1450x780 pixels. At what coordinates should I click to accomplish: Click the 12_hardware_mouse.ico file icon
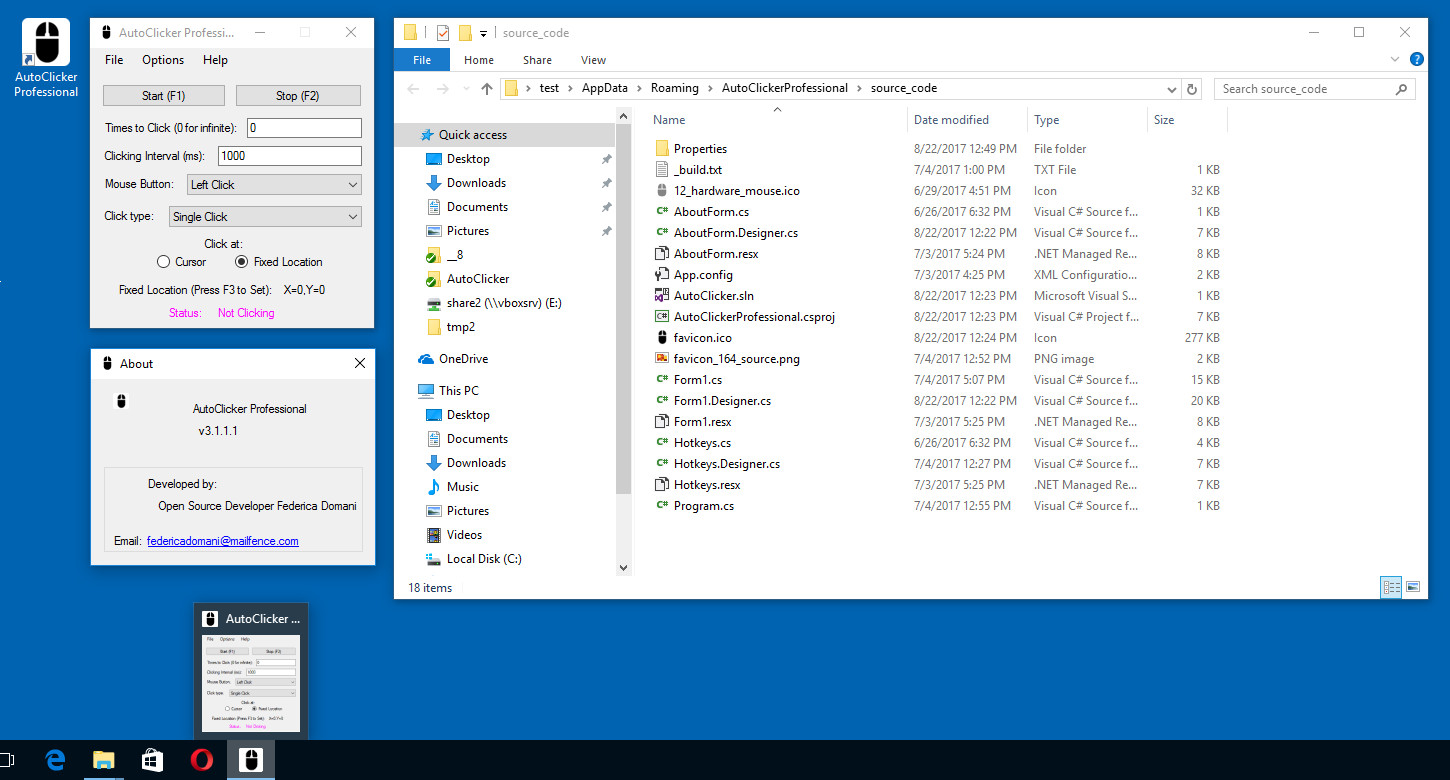click(x=662, y=191)
